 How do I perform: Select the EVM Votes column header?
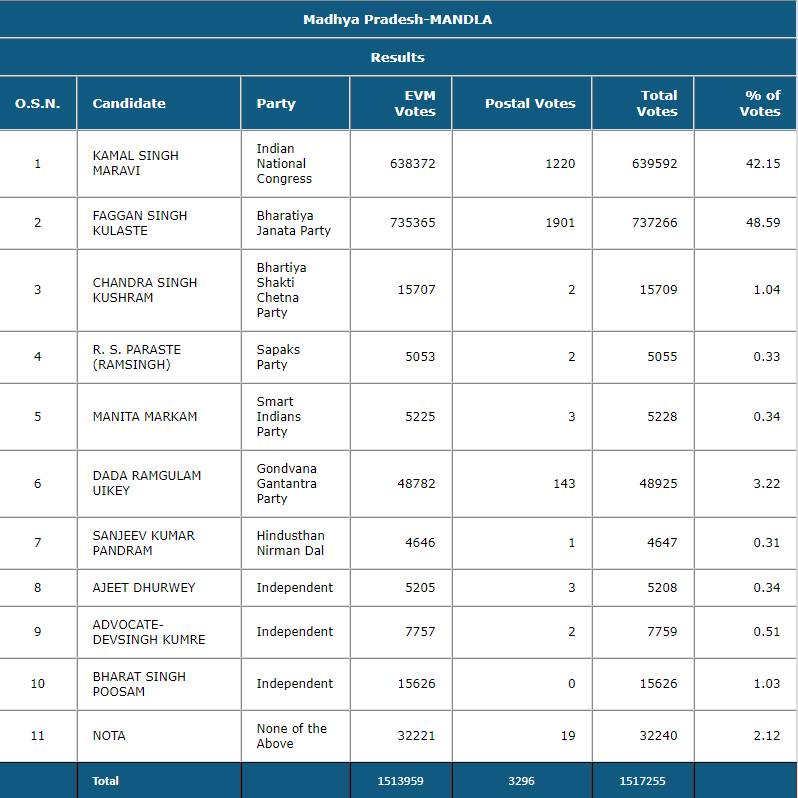414,103
